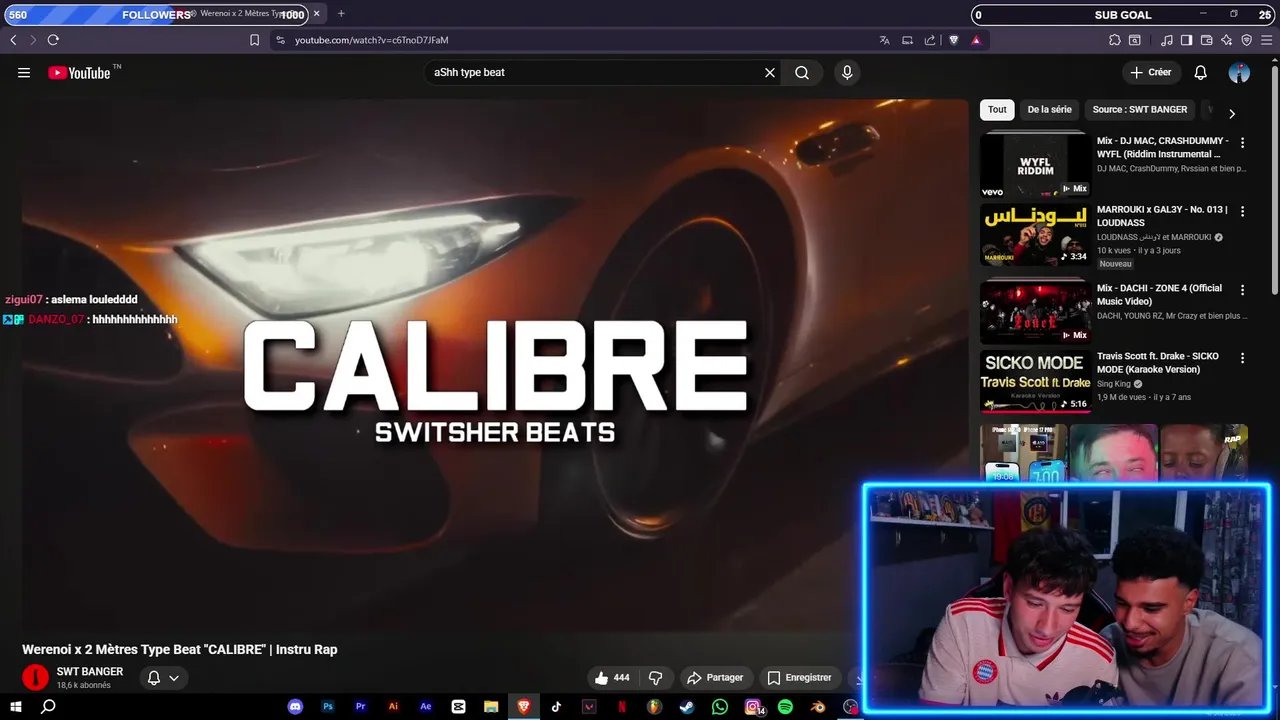Open options for SICKO MODE karaoke video
Viewport: 1280px width, 720px height.
[x=1243, y=358]
